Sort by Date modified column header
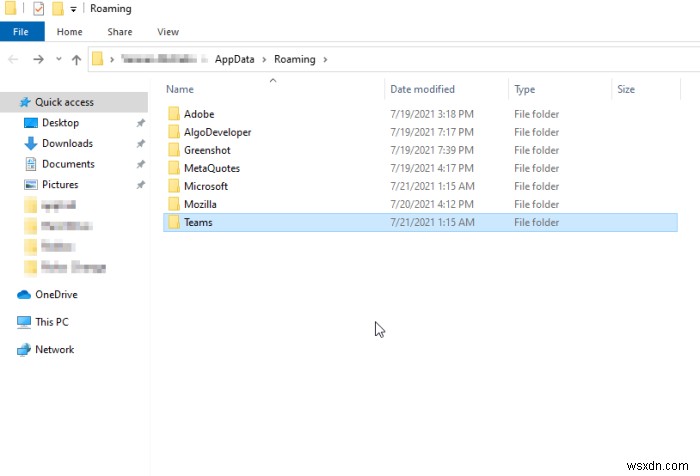Screen dimensions: 700x476 tap(422, 89)
